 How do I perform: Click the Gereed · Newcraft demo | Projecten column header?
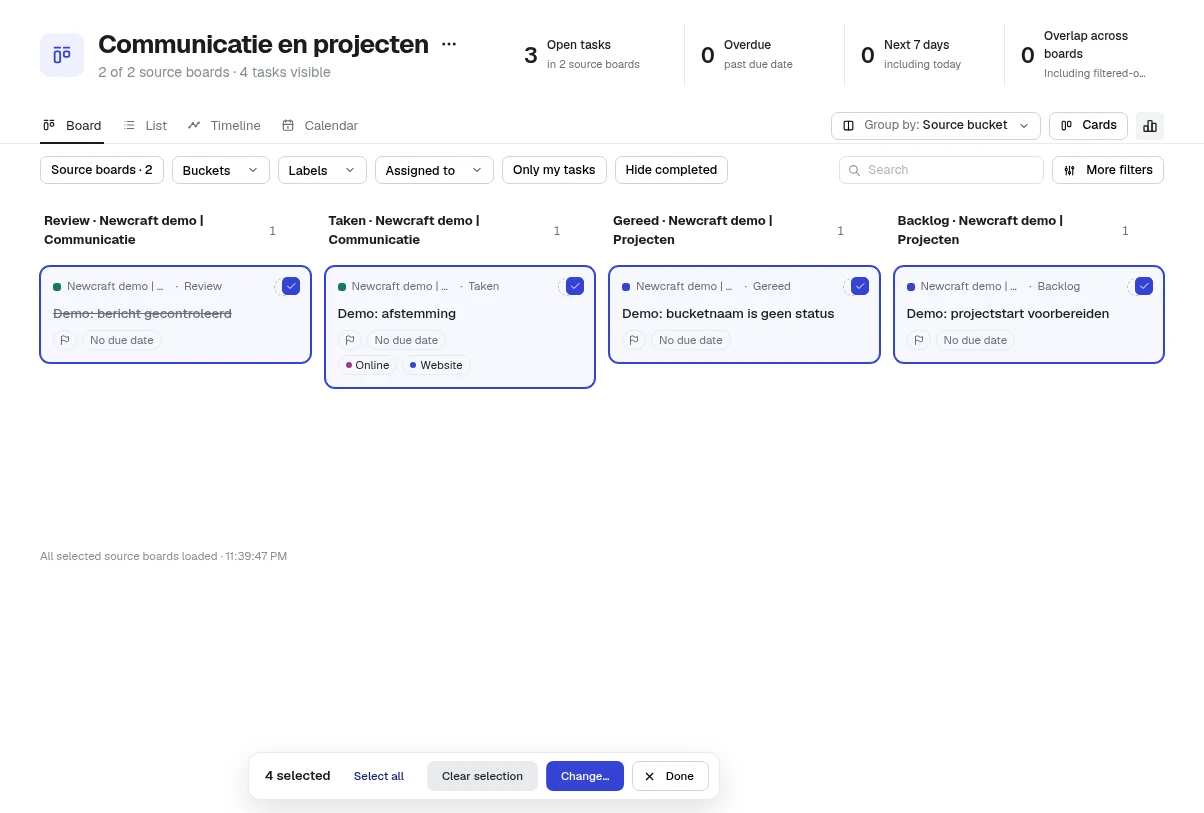(x=693, y=230)
